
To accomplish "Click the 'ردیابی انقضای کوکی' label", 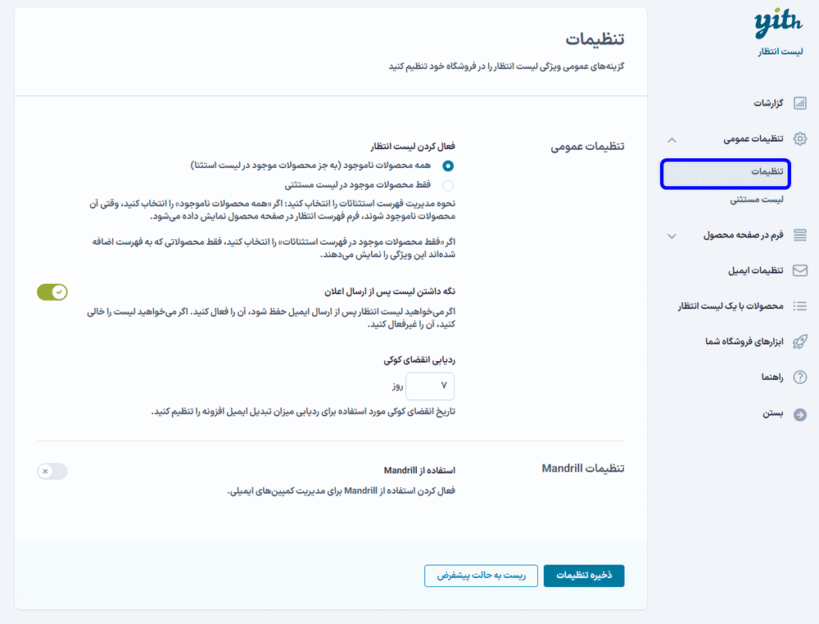I will tap(419, 360).
